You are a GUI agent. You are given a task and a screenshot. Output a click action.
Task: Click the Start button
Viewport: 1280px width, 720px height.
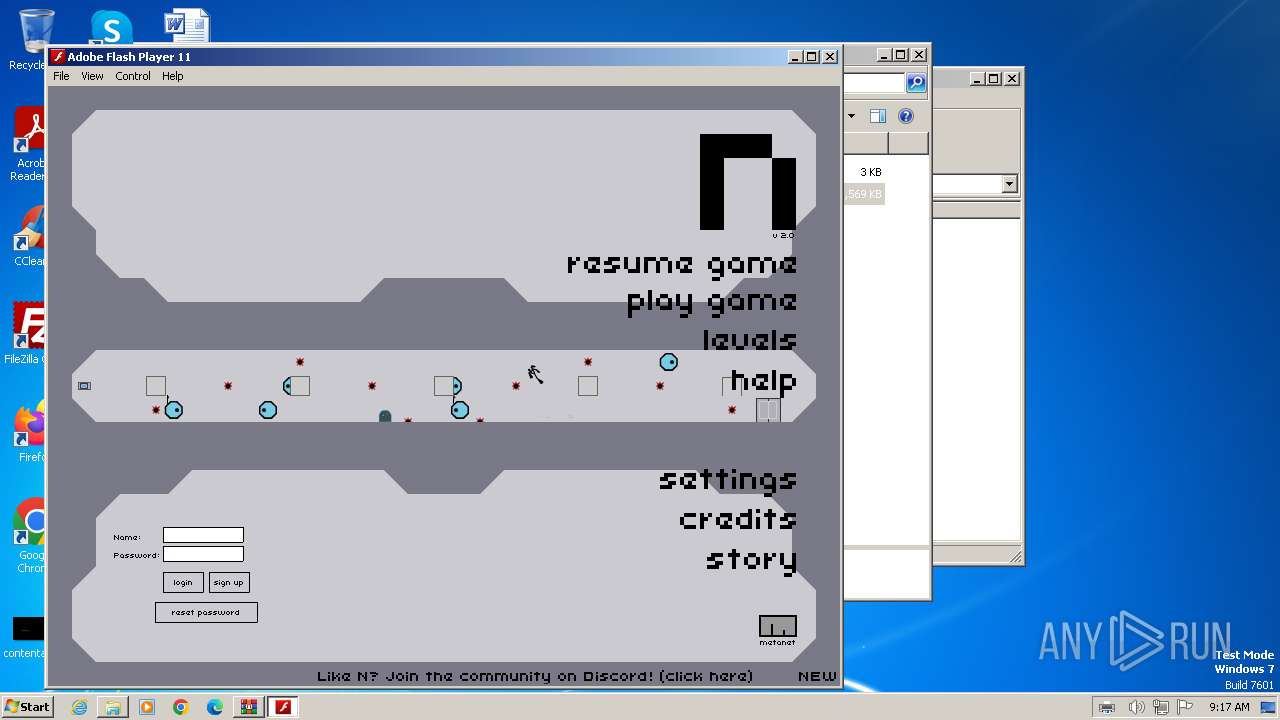pos(27,707)
